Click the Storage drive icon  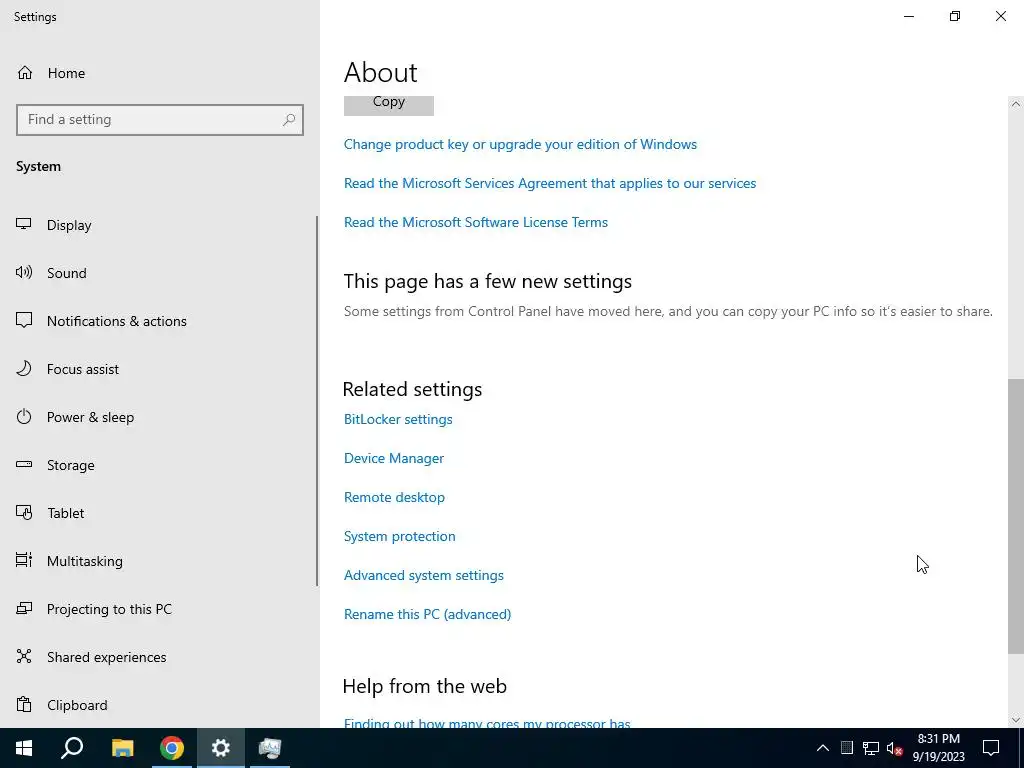coord(24,464)
